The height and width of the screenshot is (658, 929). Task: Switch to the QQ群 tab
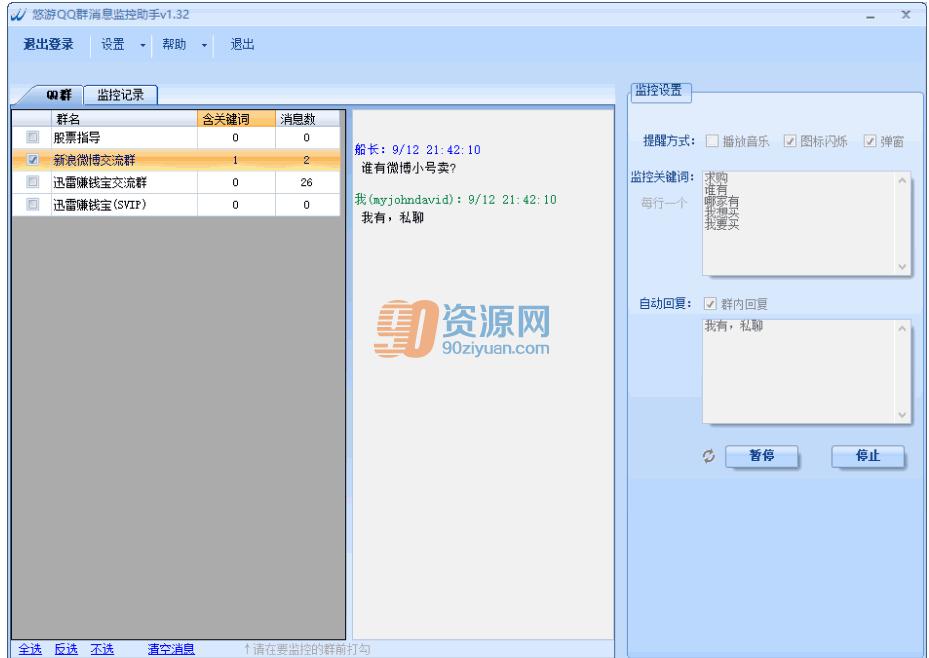click(58, 95)
